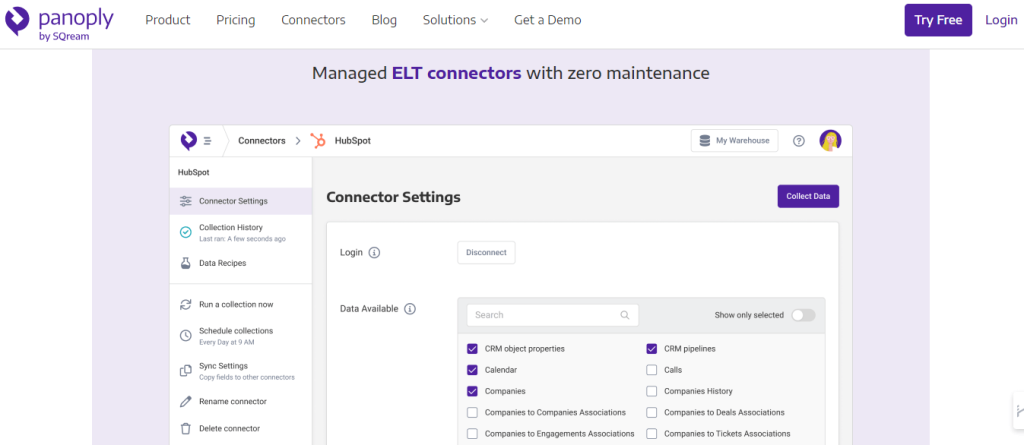The height and width of the screenshot is (445, 1024).
Task: Click the Try Free button
Action: (x=938, y=20)
